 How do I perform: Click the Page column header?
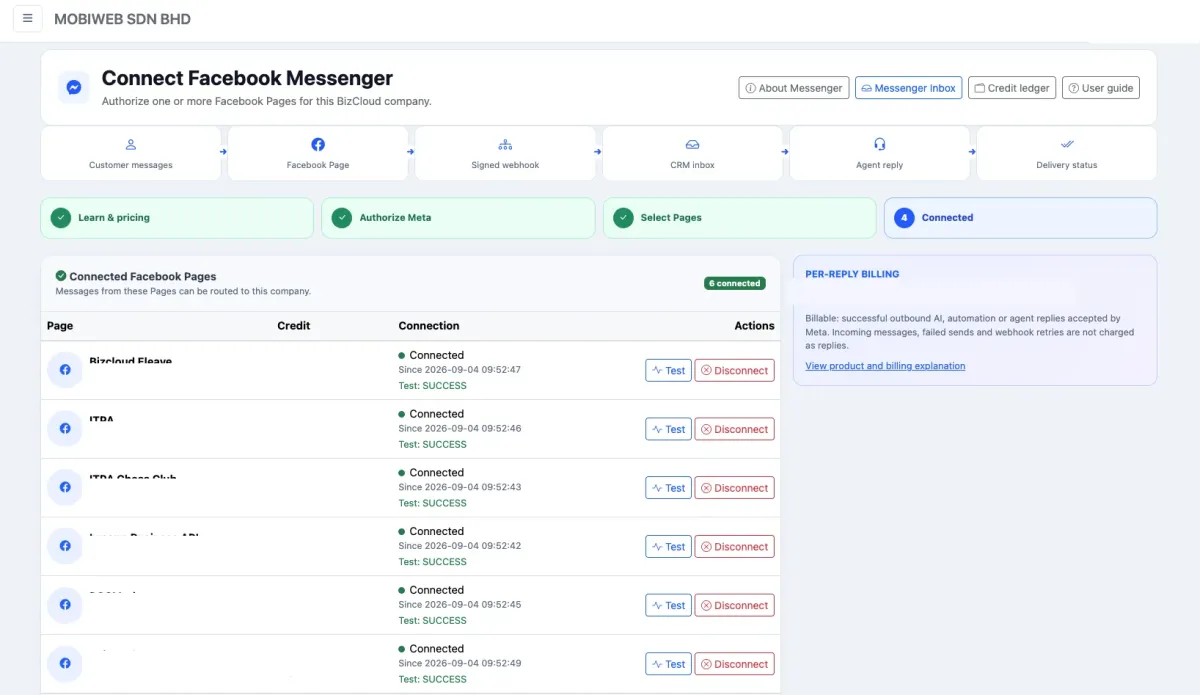(x=60, y=326)
